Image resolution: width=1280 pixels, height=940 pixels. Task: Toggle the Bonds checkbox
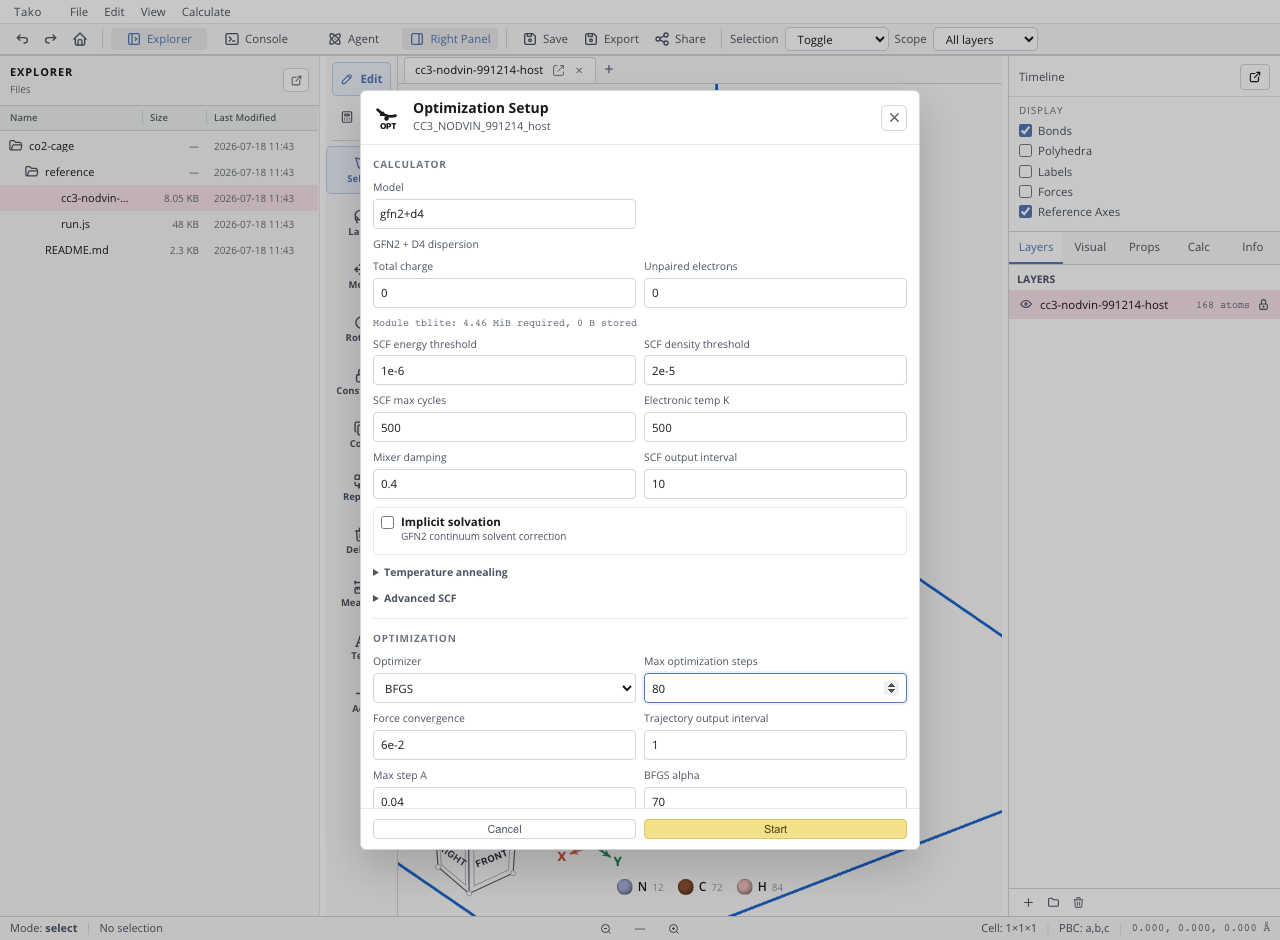tap(1025, 131)
